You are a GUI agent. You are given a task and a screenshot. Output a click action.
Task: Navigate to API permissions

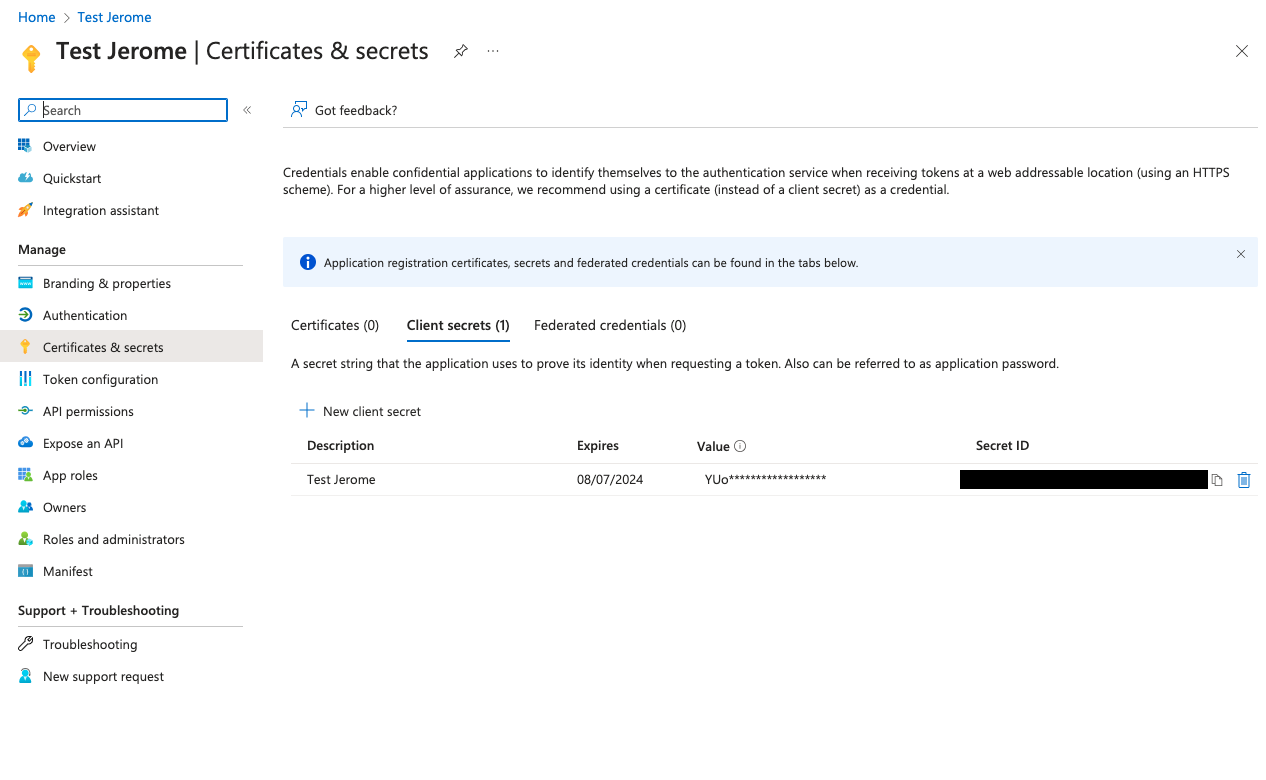pos(88,411)
